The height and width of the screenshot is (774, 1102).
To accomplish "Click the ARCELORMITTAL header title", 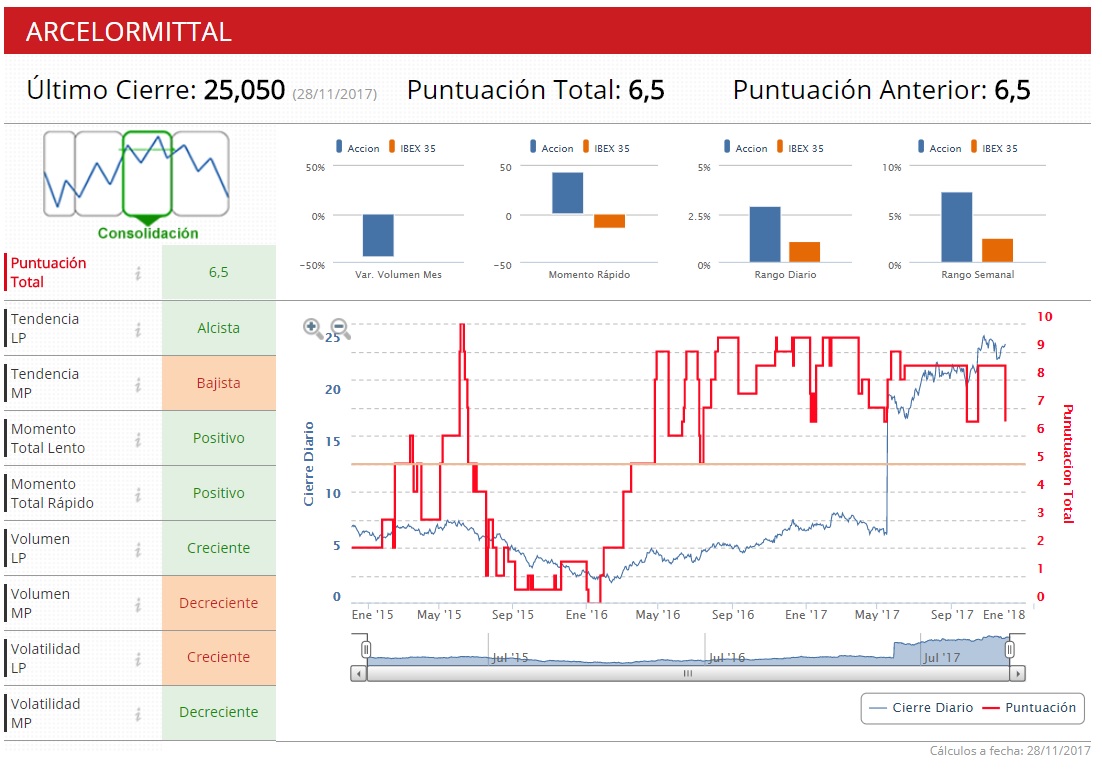I will click(129, 32).
